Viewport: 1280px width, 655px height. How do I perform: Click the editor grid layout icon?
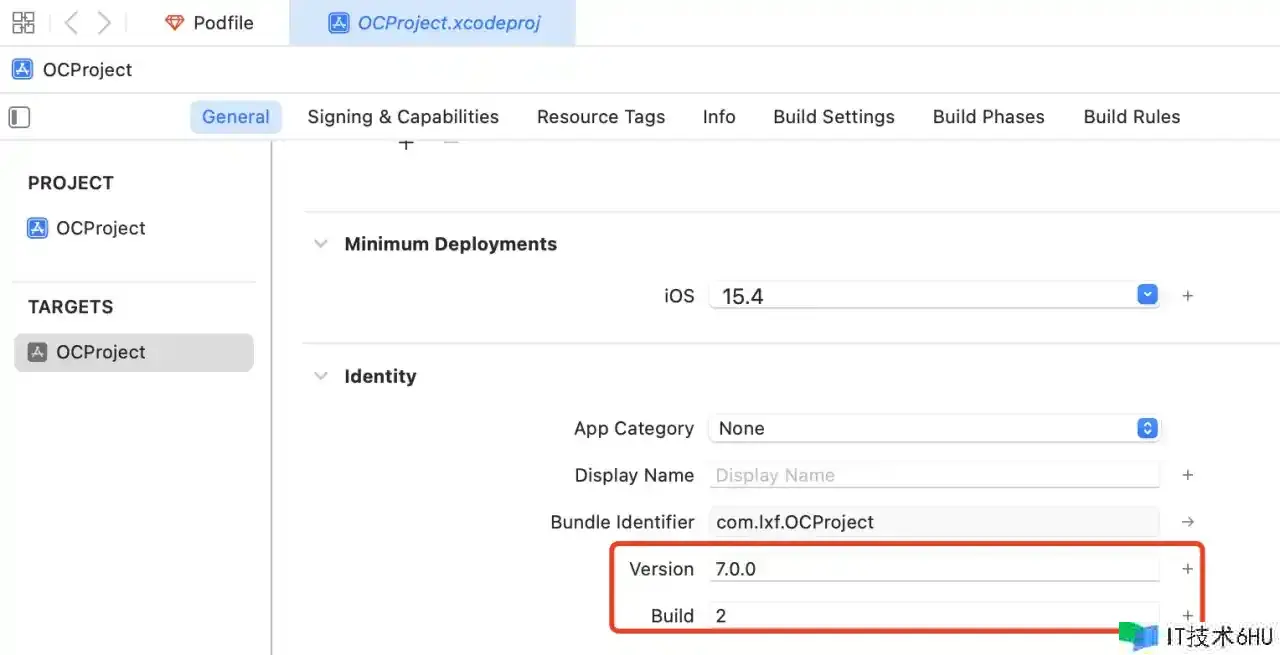click(x=23, y=23)
